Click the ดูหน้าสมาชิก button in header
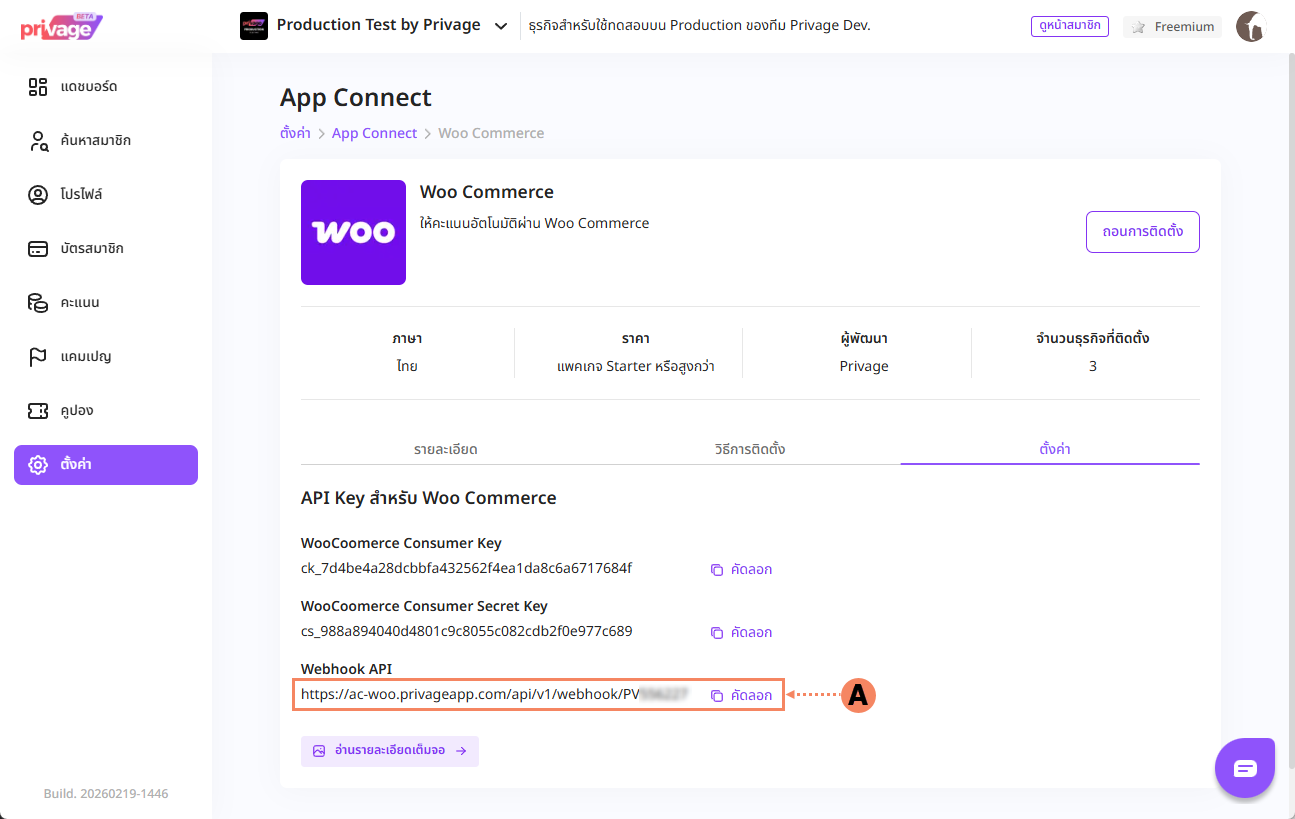Image resolution: width=1295 pixels, height=819 pixels. pyautogui.click(x=1069, y=26)
